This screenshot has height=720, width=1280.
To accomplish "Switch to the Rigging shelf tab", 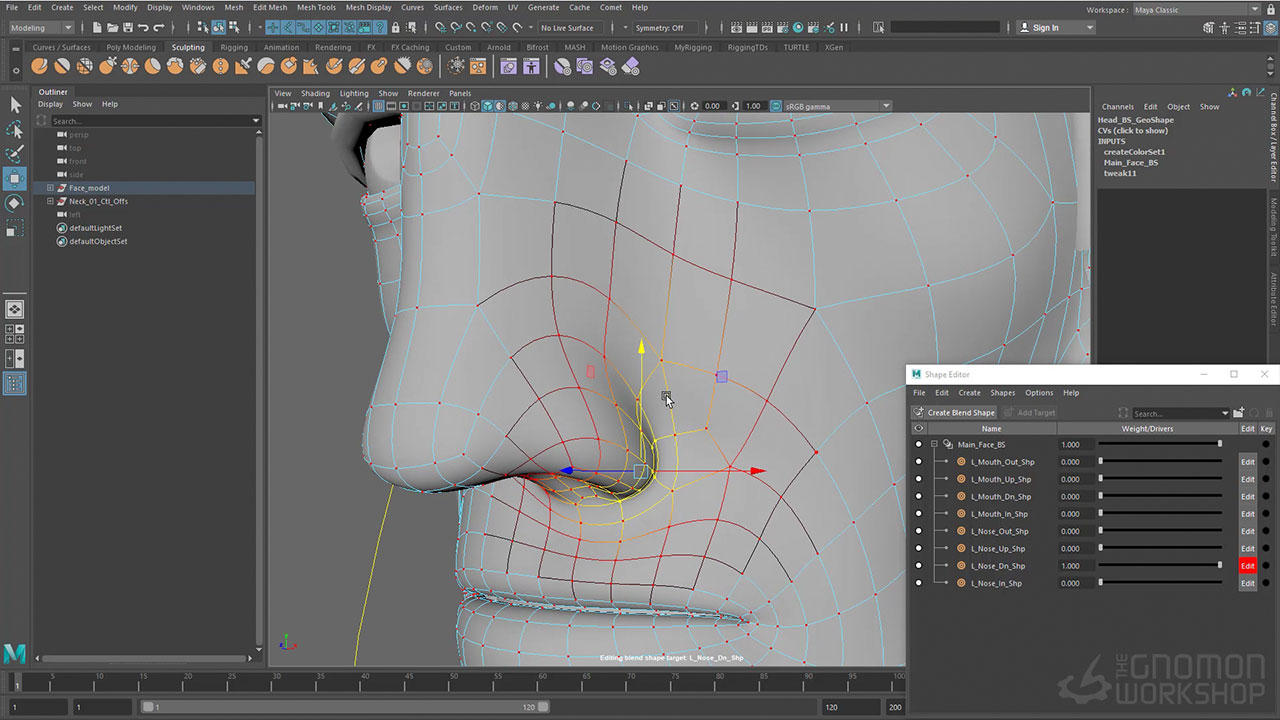I will click(x=234, y=47).
